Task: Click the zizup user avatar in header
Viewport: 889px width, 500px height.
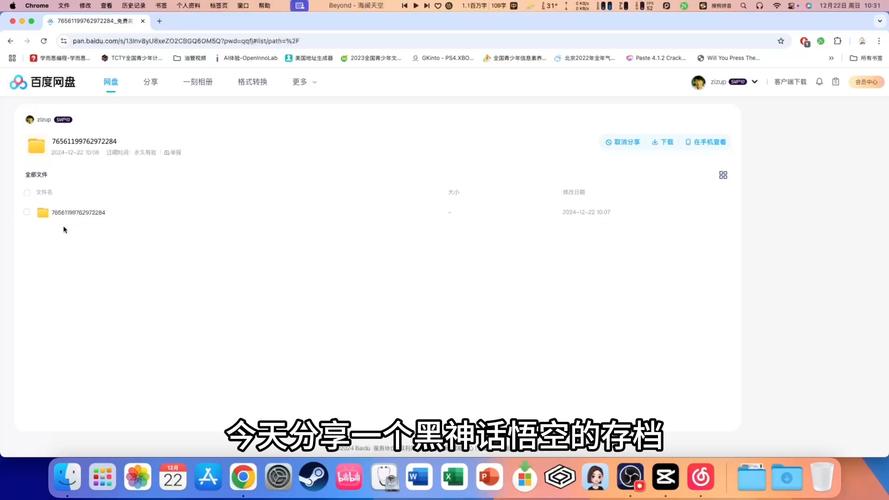Action: point(698,82)
